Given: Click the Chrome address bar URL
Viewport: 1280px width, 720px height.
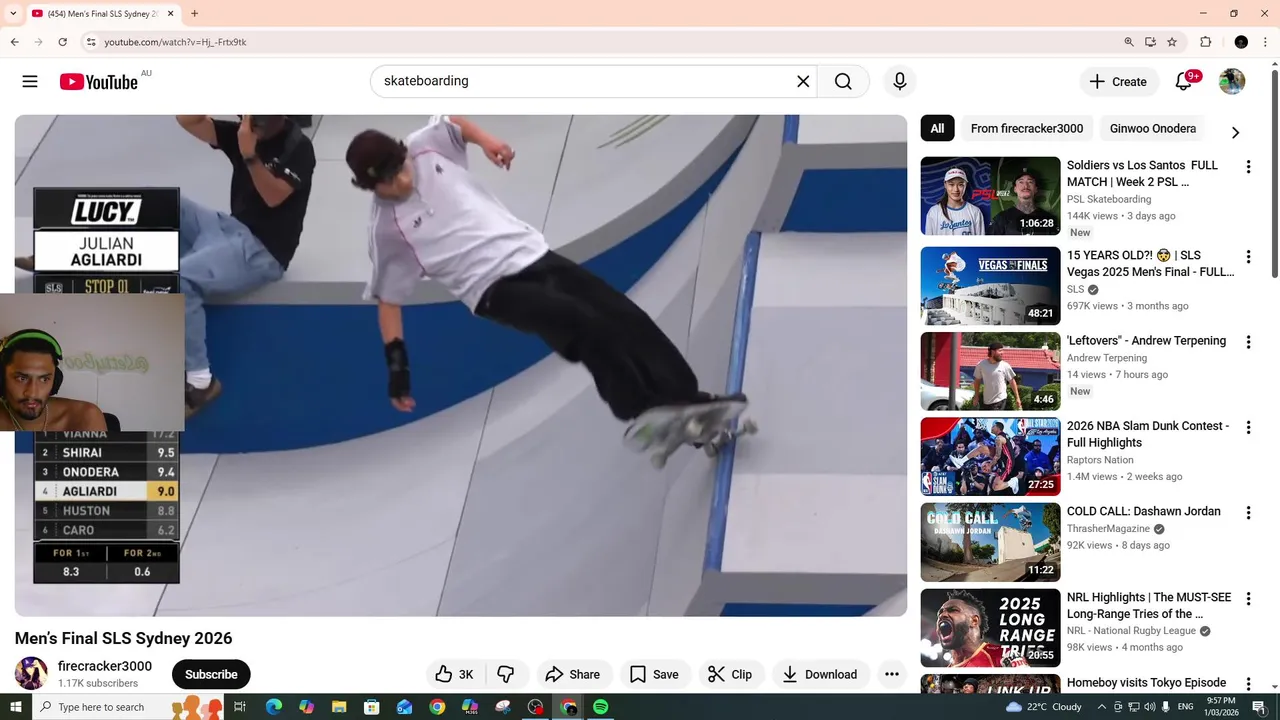Looking at the screenshot, I should (175, 42).
